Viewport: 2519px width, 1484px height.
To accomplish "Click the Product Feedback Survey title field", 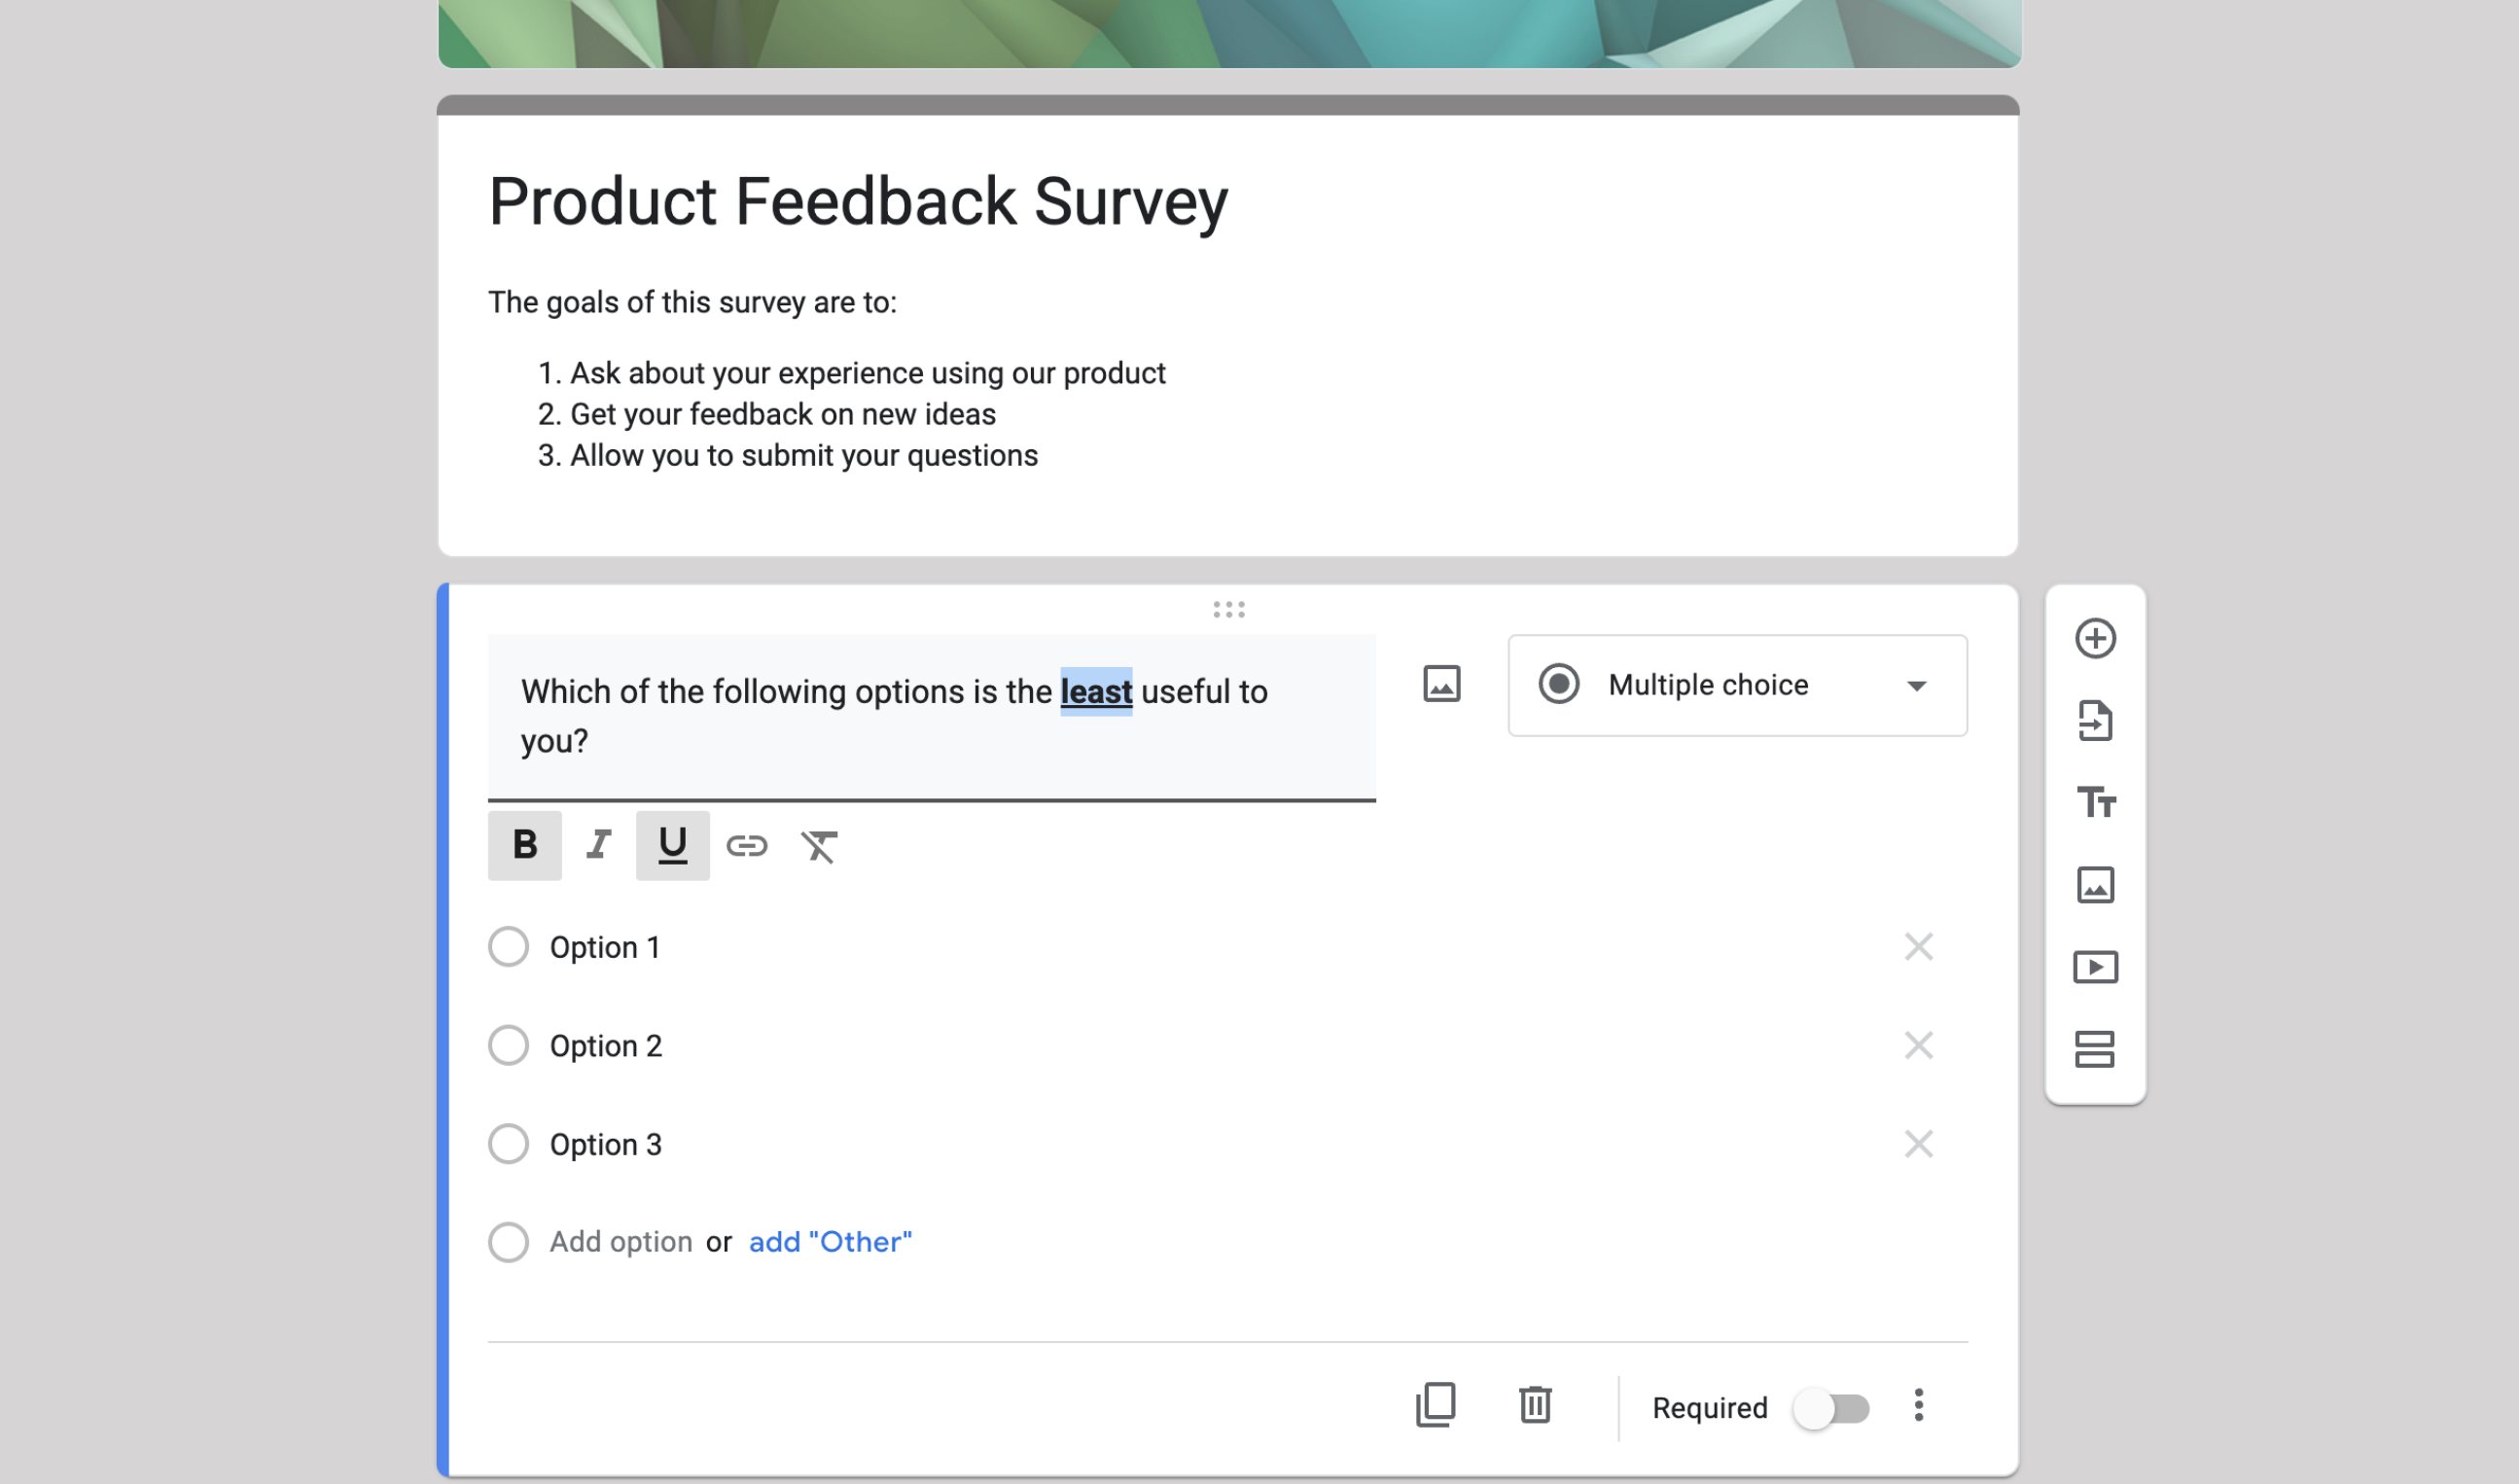I will [858, 201].
